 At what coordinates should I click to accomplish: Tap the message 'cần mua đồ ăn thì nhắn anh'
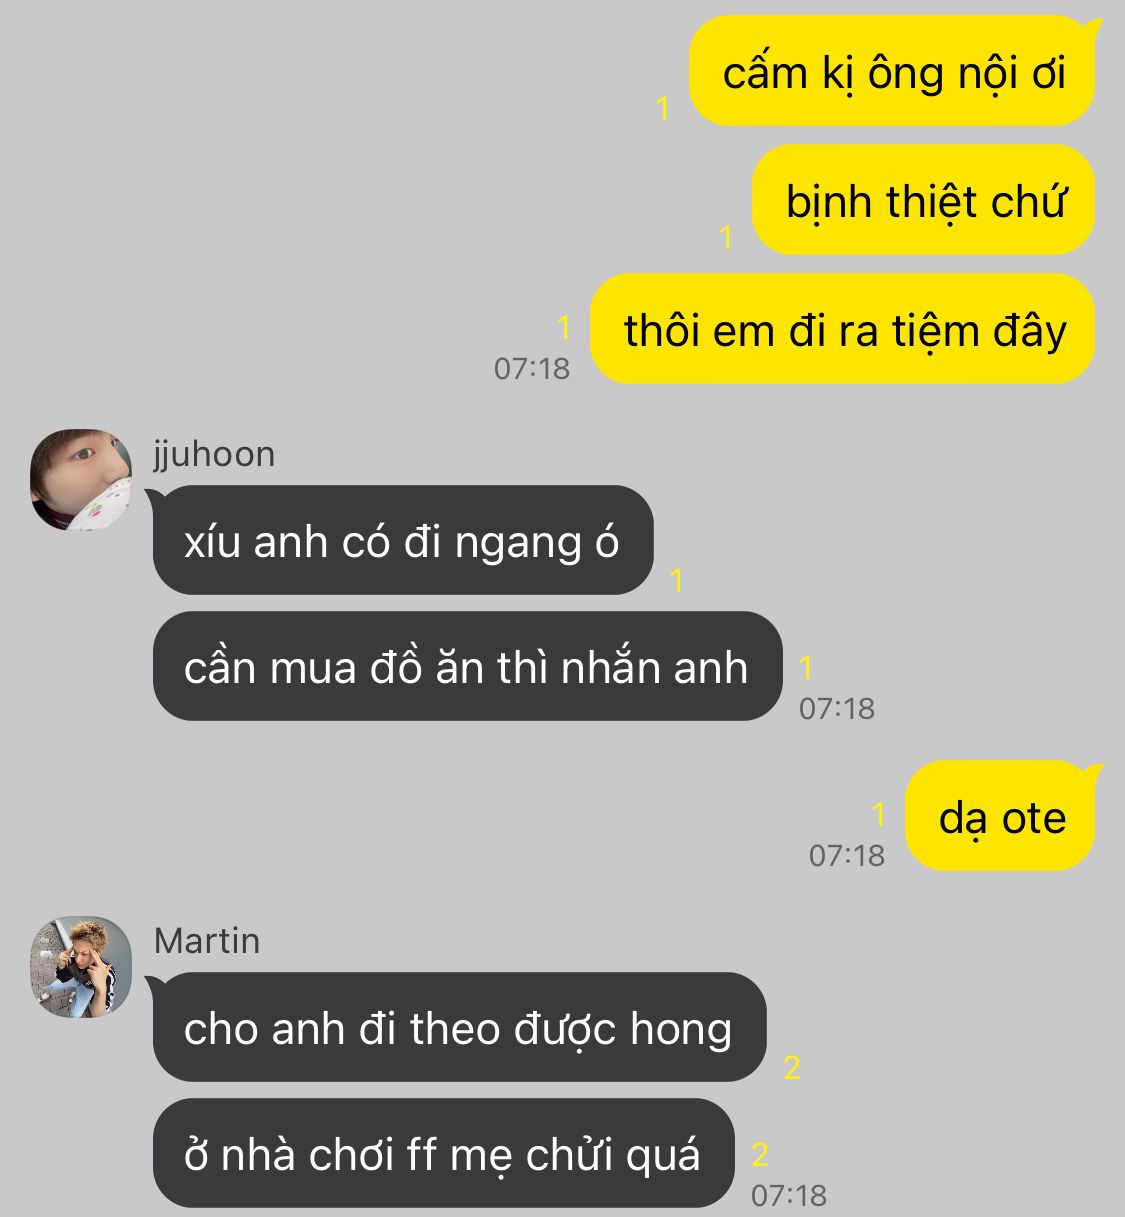click(x=467, y=666)
